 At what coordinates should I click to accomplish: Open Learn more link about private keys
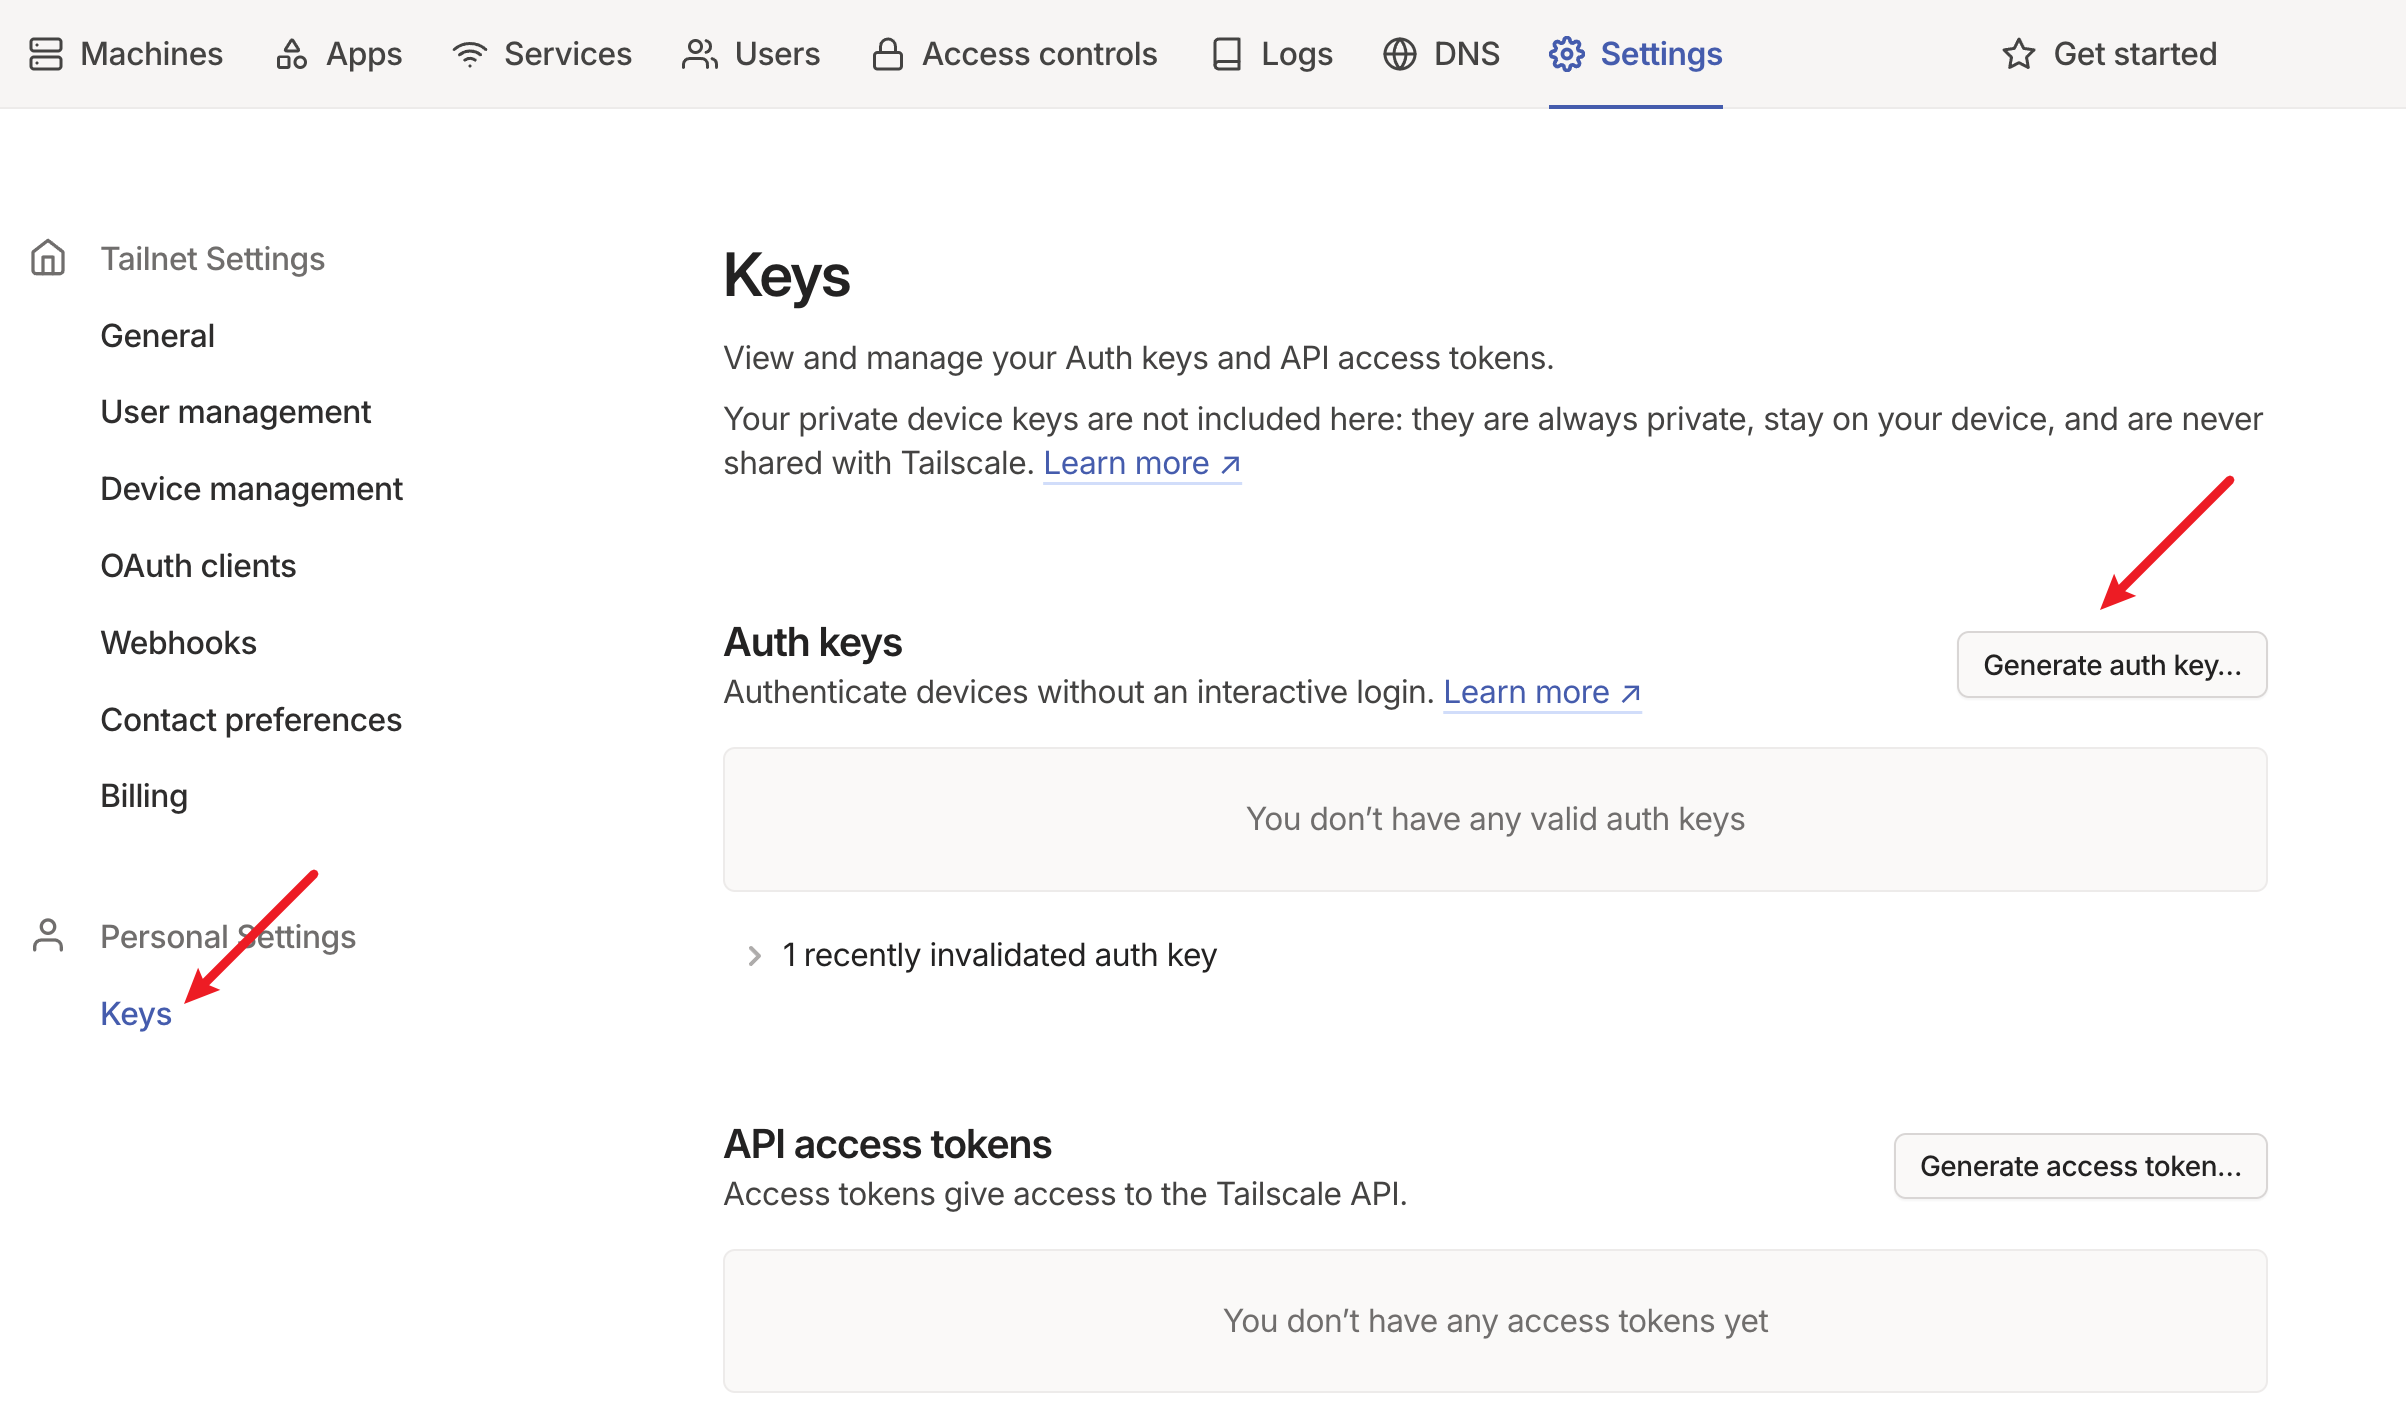coord(1141,463)
